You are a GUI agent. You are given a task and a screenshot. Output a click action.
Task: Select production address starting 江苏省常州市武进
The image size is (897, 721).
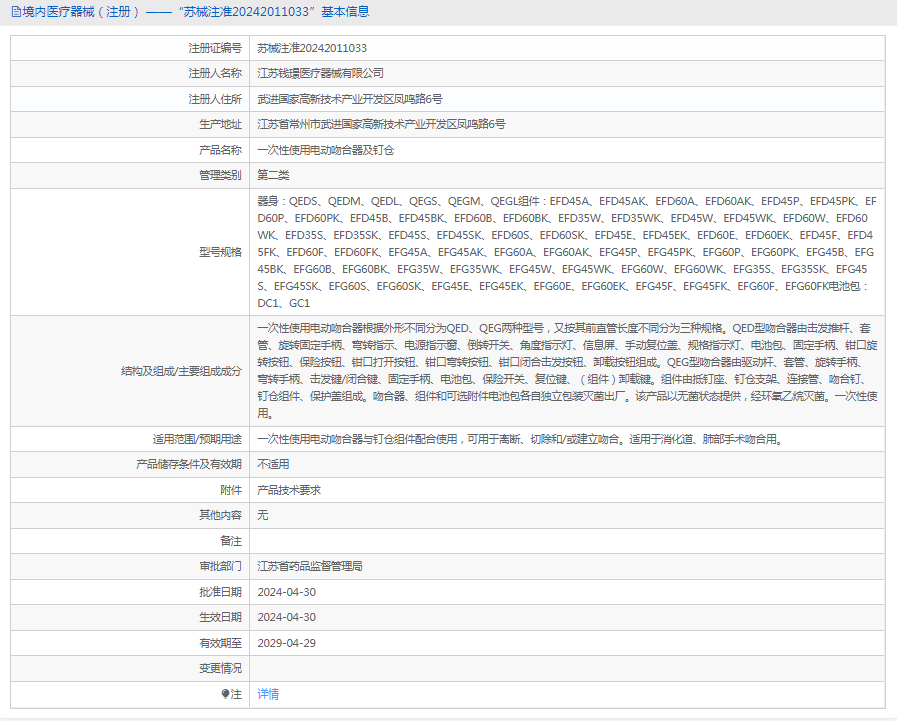tap(381, 124)
